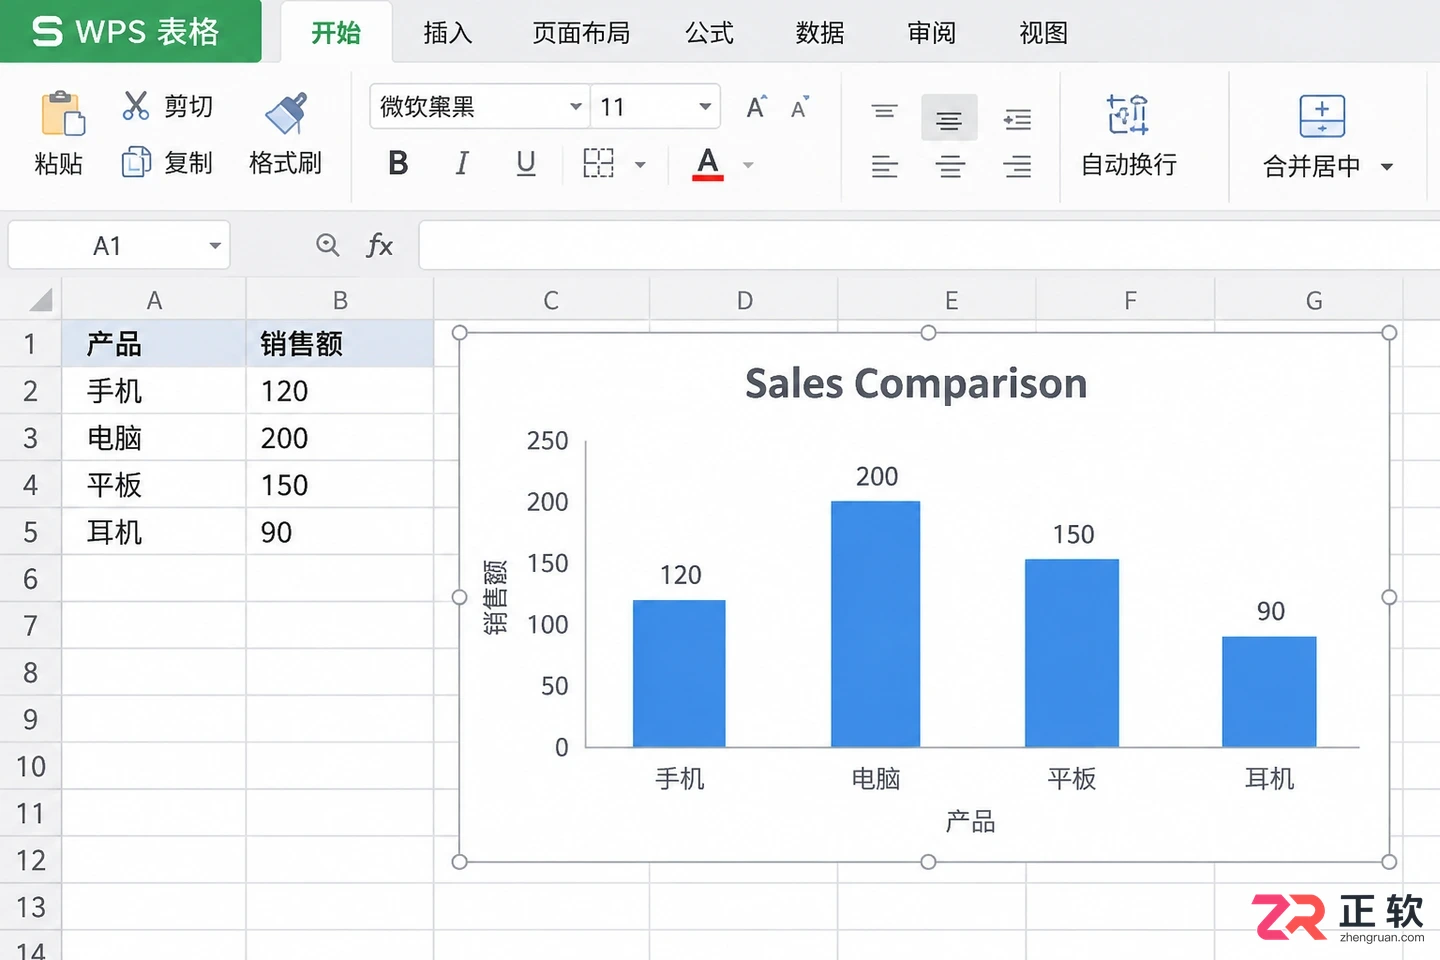Align cell text to the right
This screenshot has height=960, width=1440.
tap(1018, 166)
